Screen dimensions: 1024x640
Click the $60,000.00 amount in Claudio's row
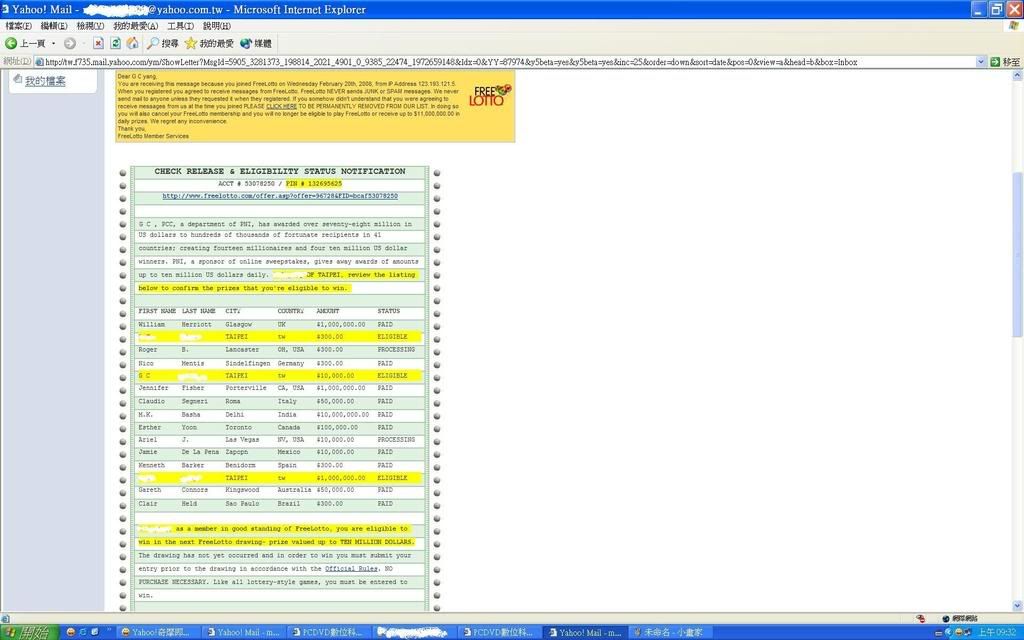tap(335, 402)
